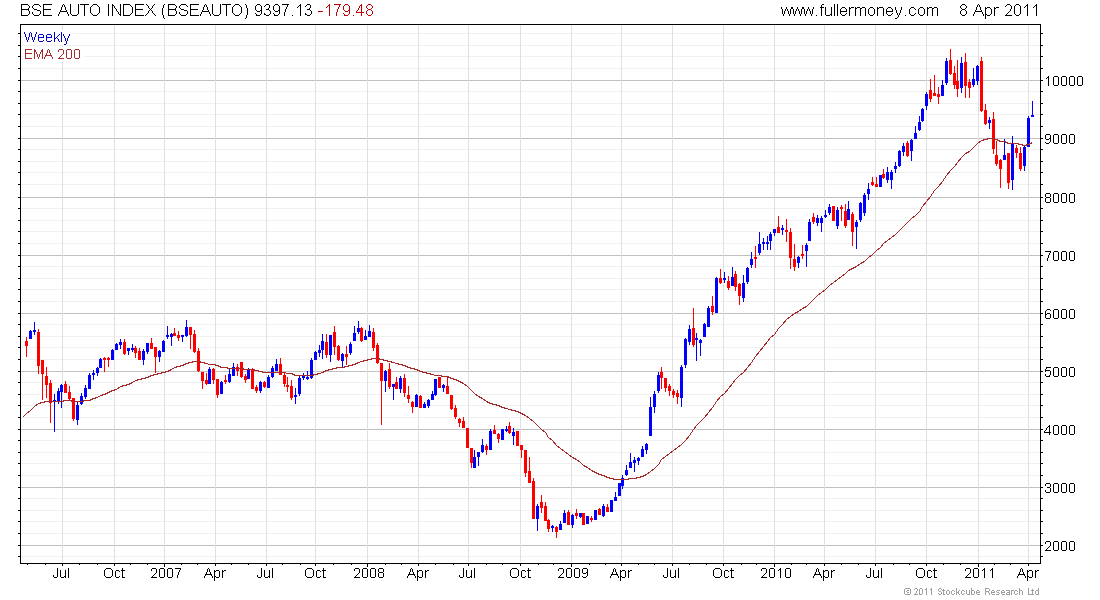Select the 2007 year label on time axis
This screenshot has height=600, width=1100.
point(166,573)
